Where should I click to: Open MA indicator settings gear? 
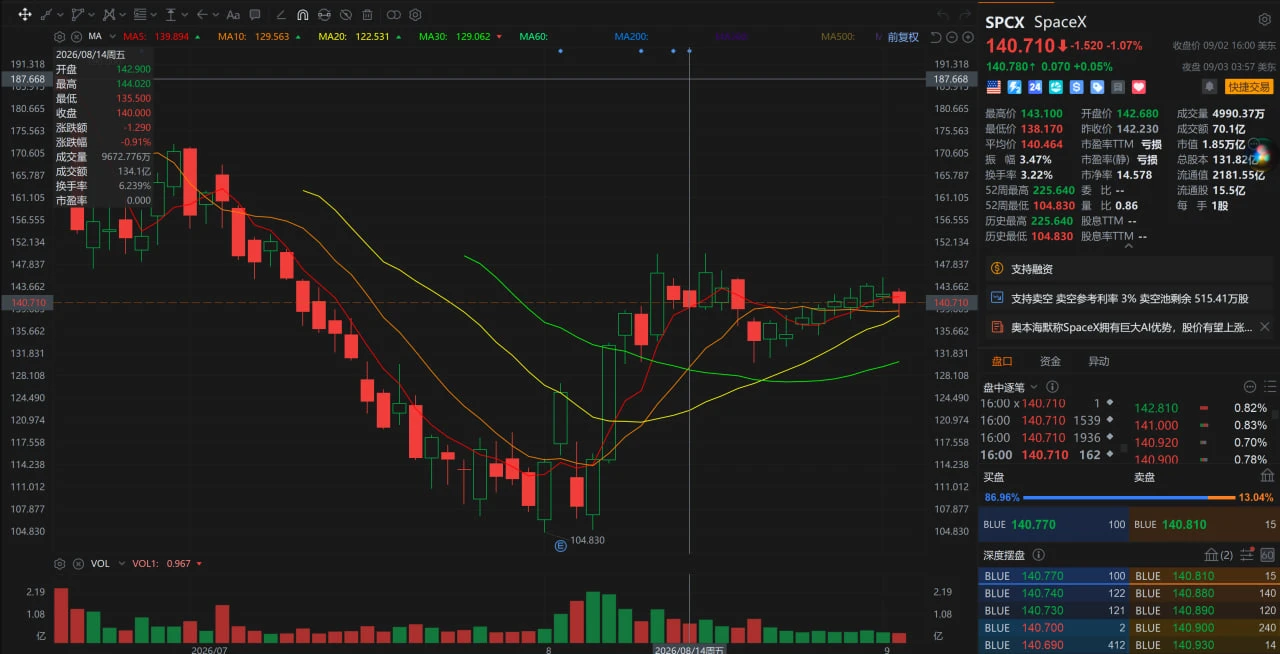(x=60, y=36)
